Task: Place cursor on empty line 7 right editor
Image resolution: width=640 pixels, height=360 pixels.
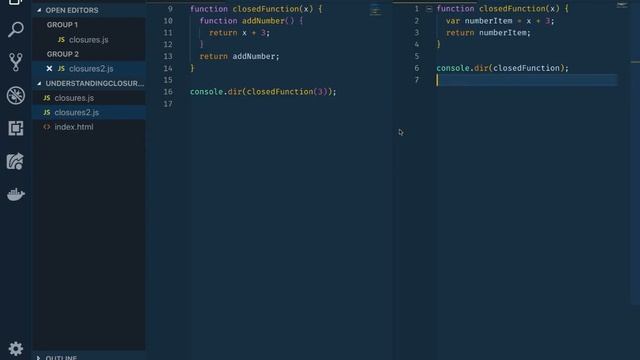Action: (527, 80)
